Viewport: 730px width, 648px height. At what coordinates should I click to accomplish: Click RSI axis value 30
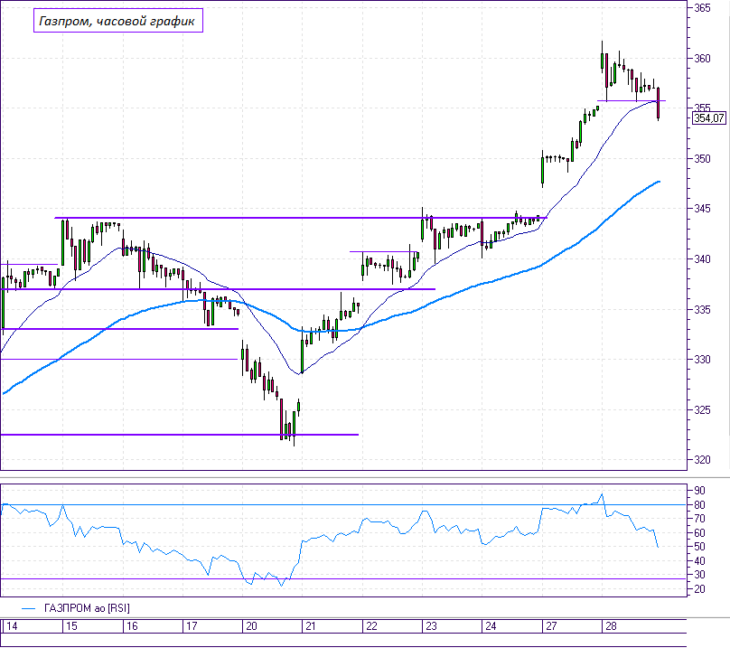coord(699,575)
